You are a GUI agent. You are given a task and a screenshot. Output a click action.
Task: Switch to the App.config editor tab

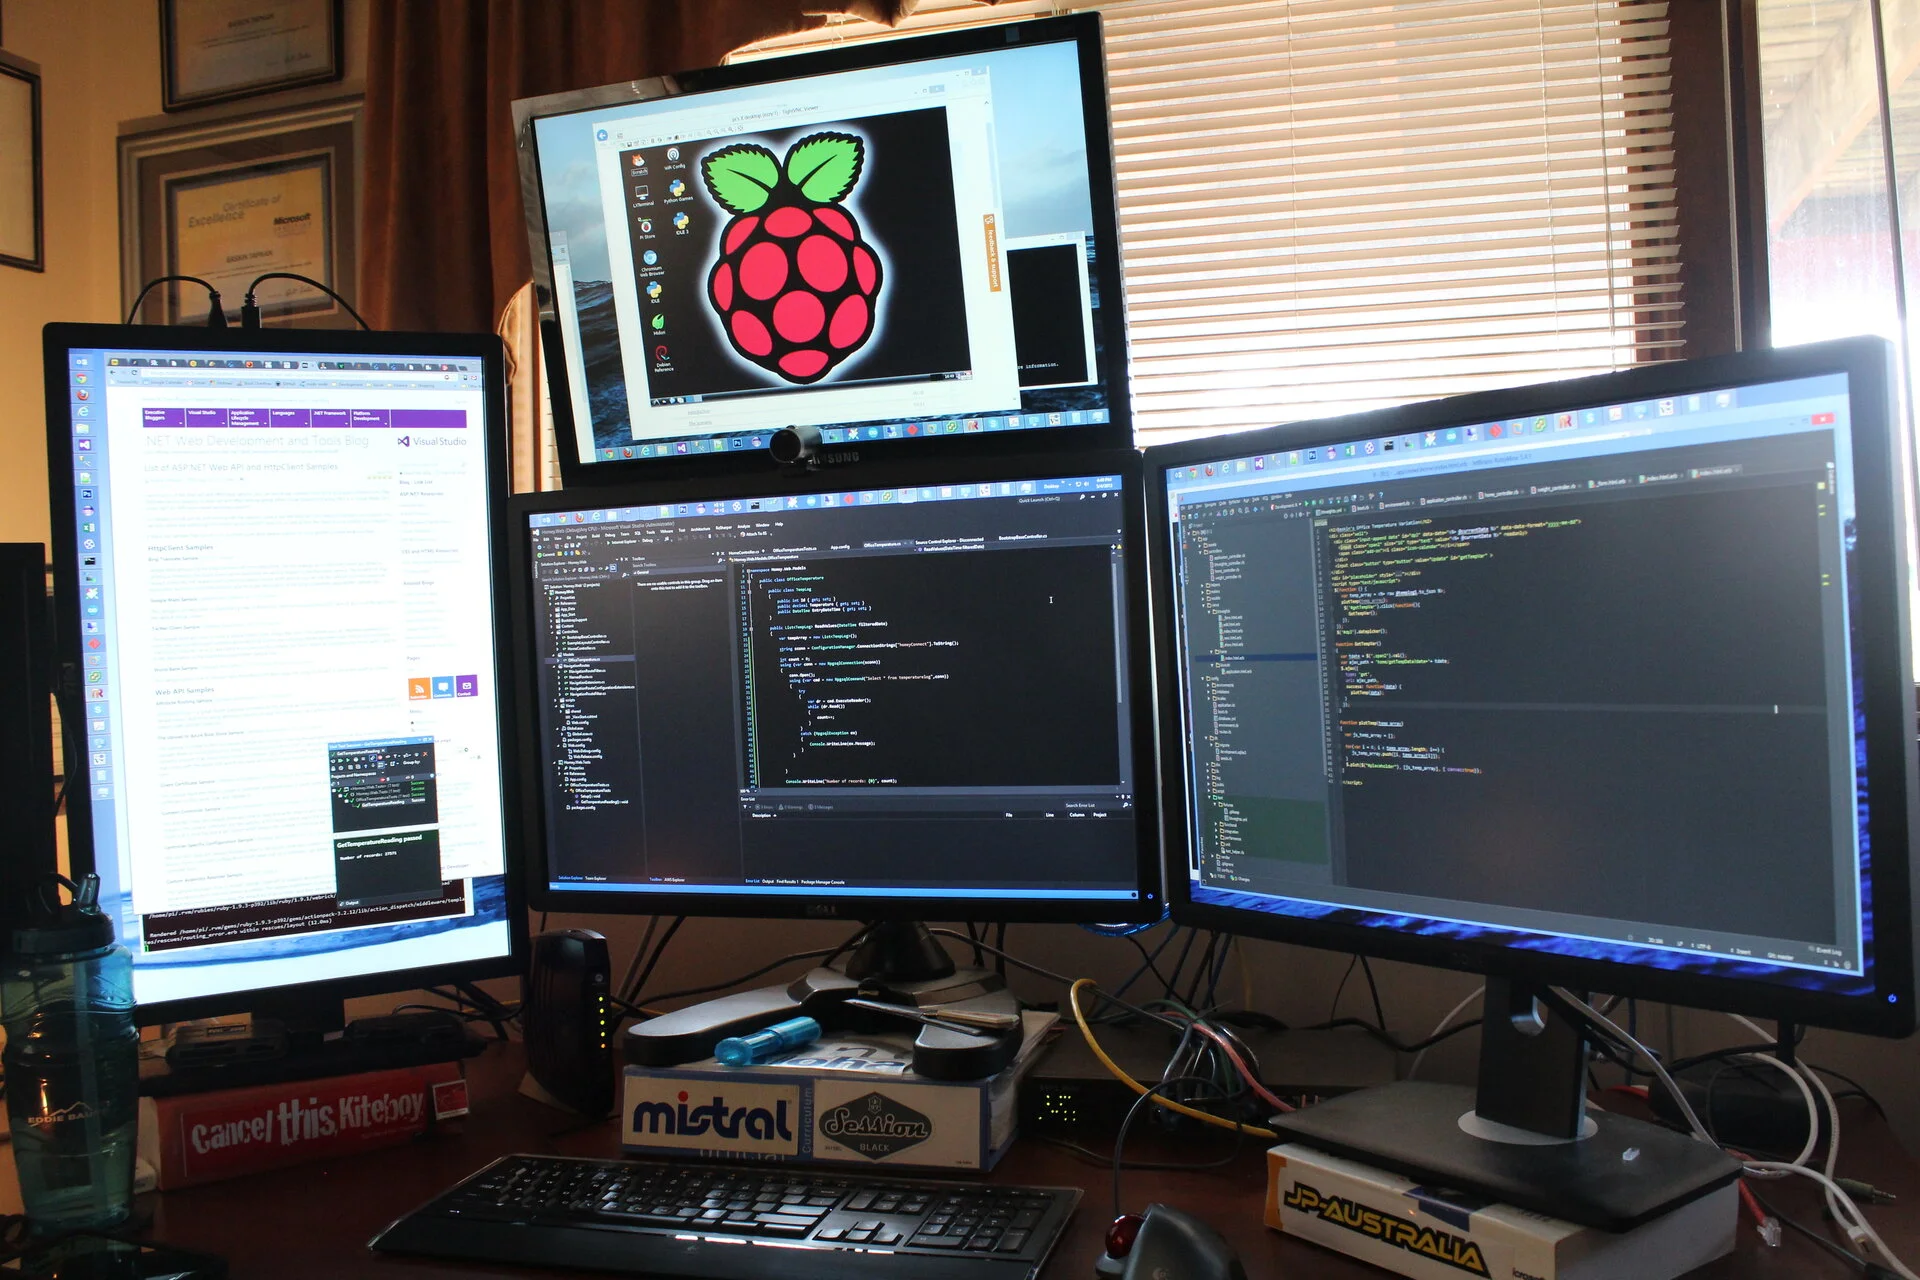click(x=840, y=547)
